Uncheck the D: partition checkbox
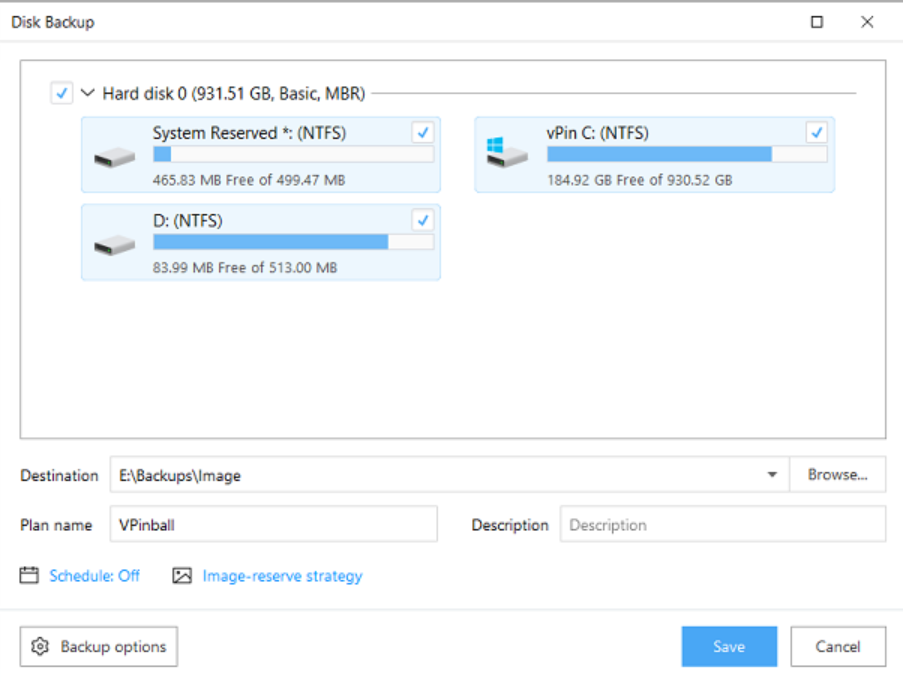 tap(423, 220)
